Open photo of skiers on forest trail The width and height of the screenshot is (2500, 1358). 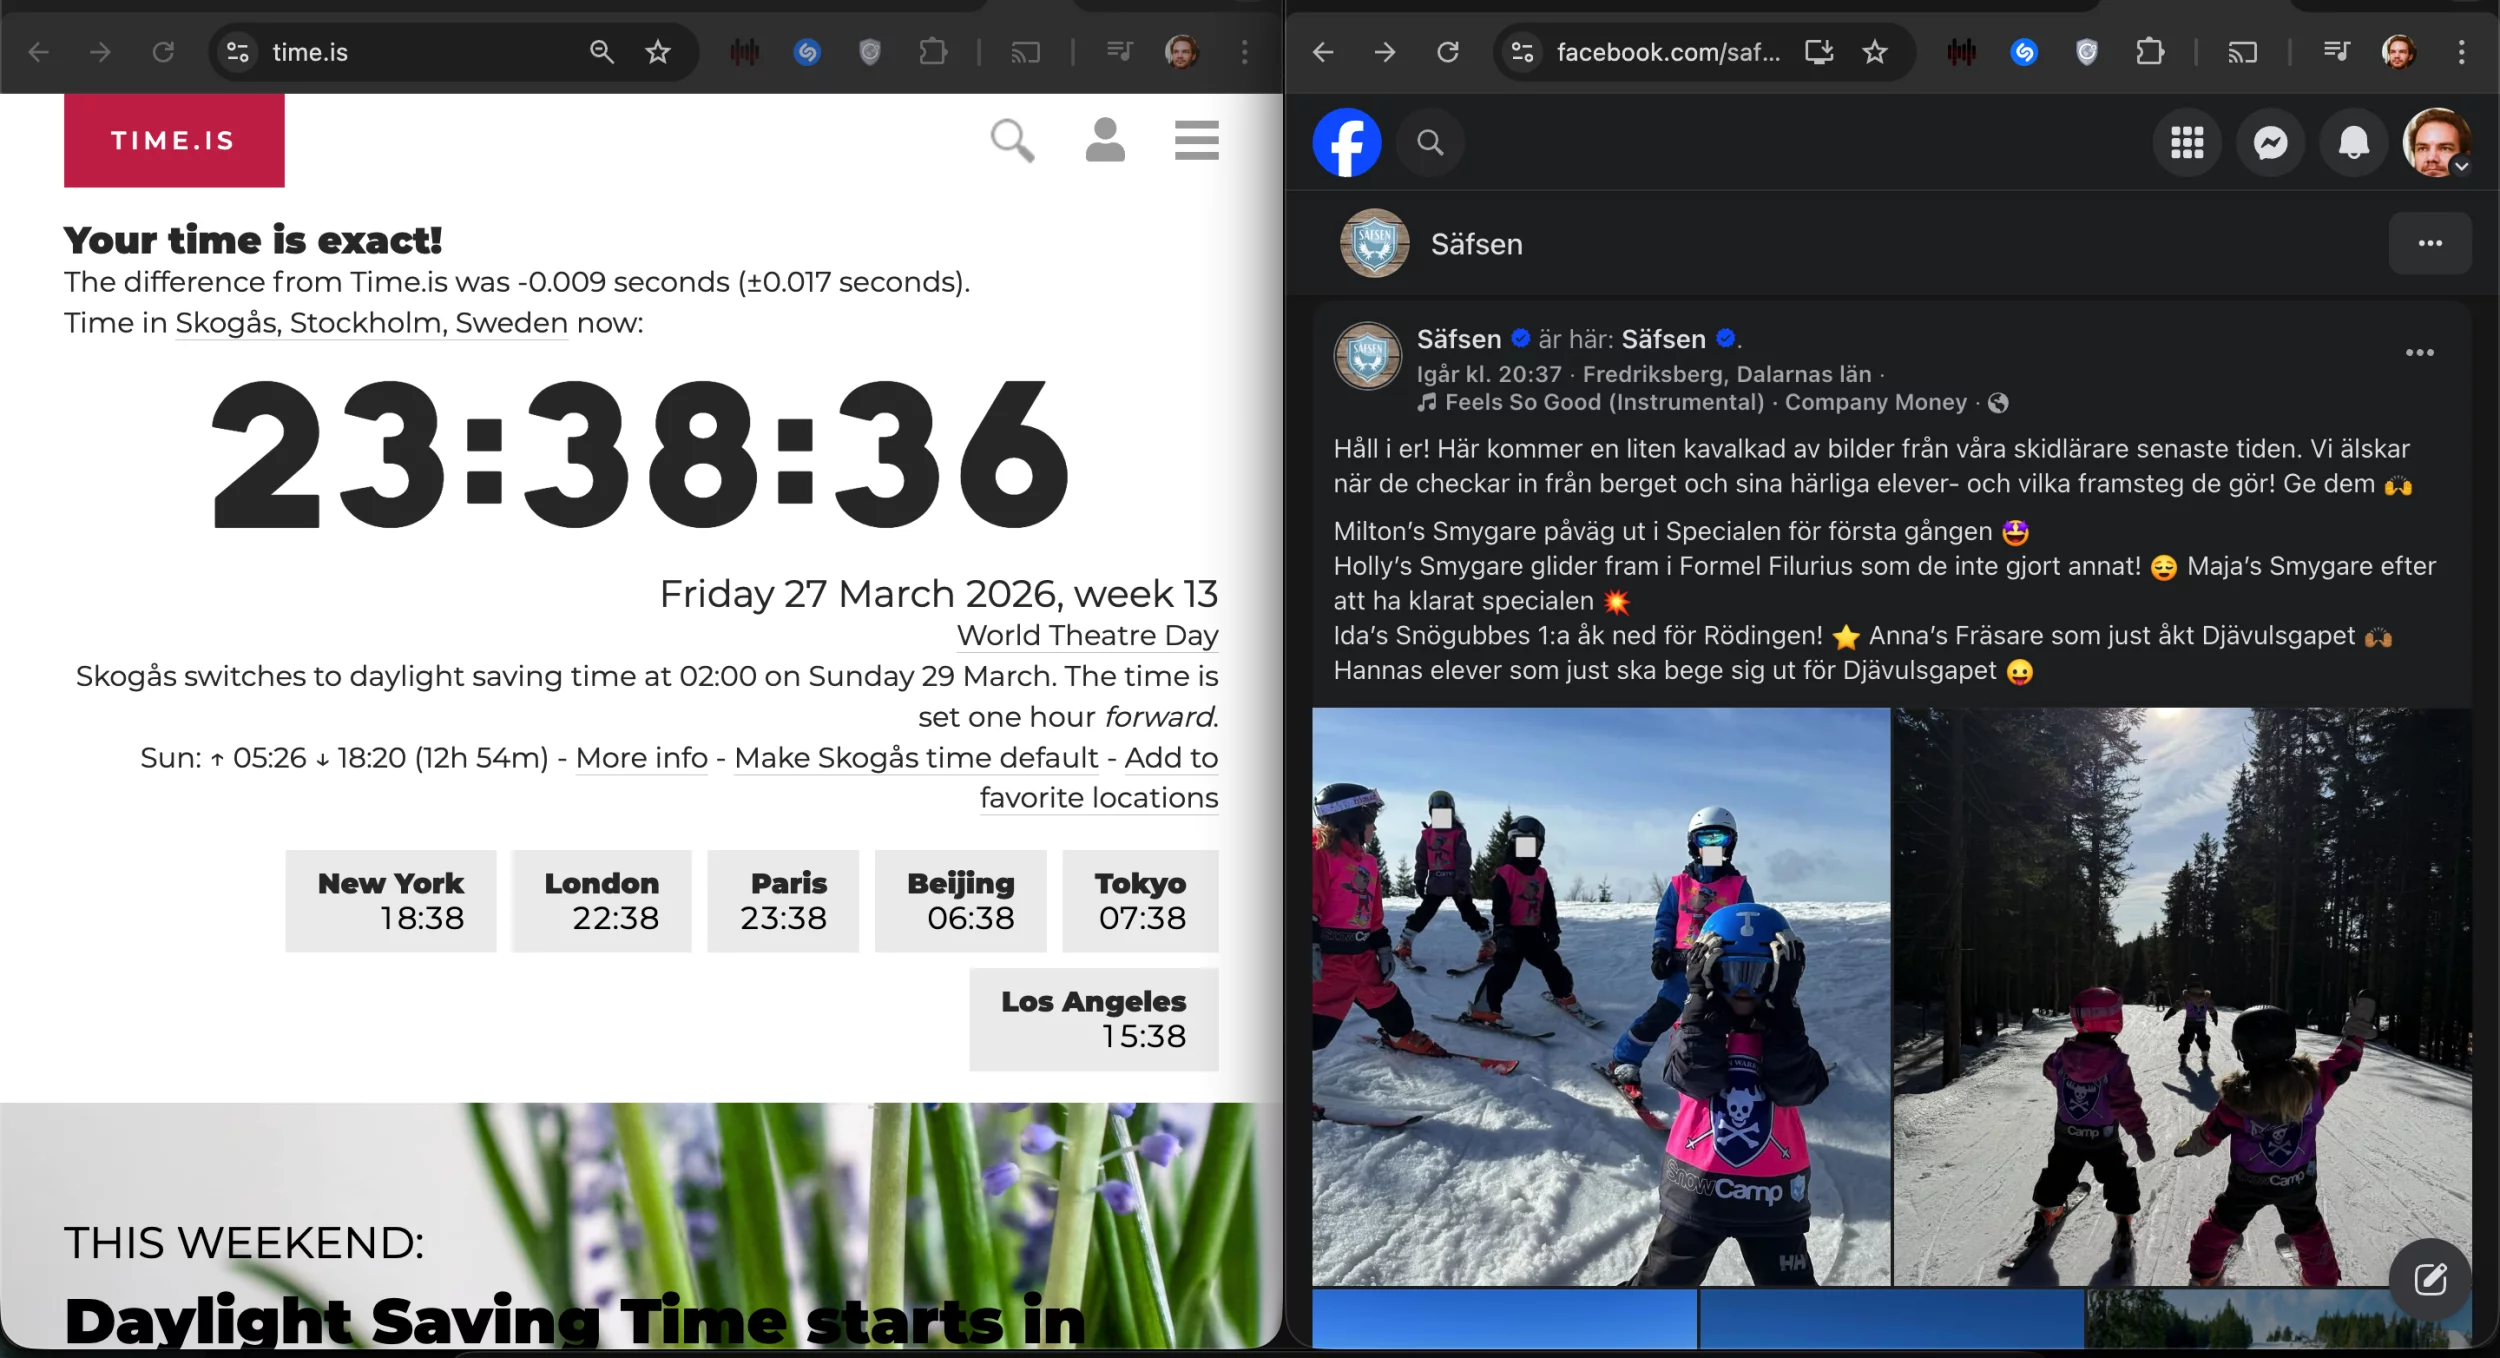pyautogui.click(x=2183, y=996)
